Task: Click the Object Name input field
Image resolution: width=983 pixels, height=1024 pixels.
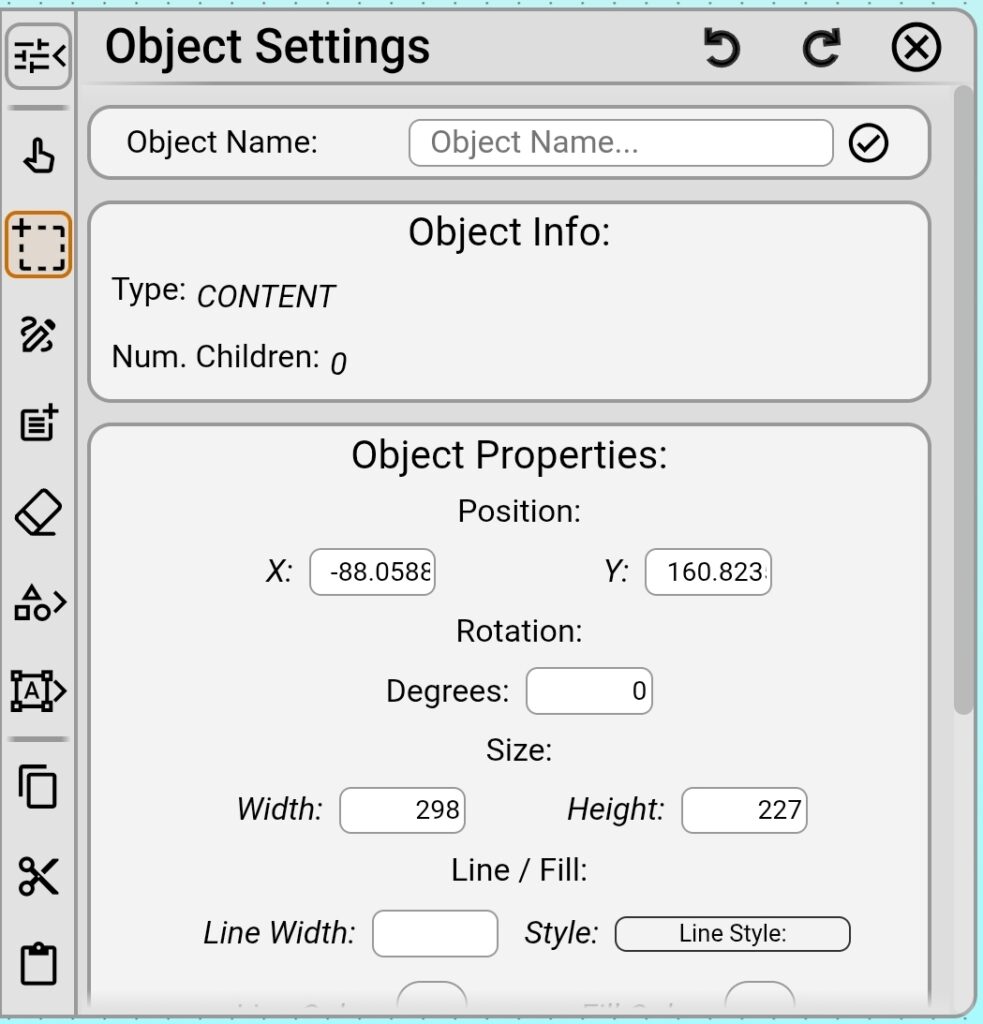Action: point(620,143)
